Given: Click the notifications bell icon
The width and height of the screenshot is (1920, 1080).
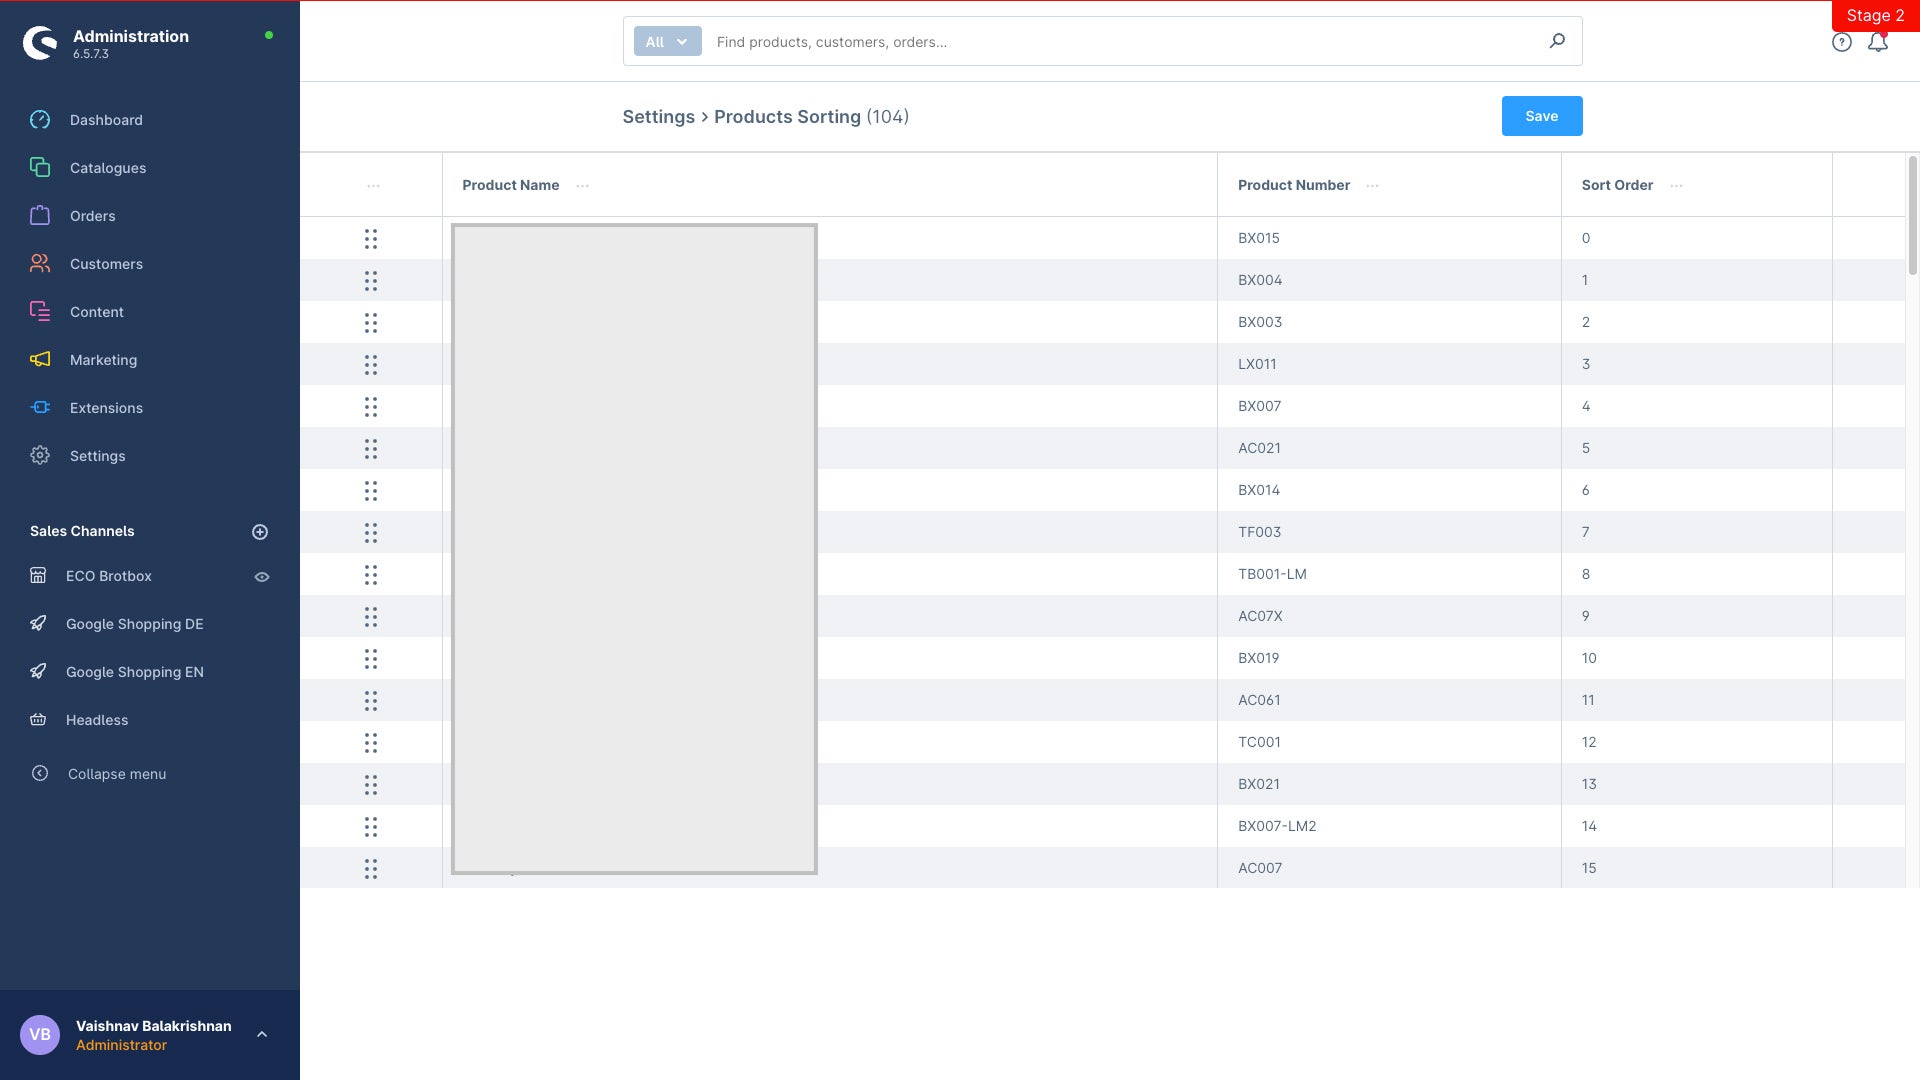Looking at the screenshot, I should point(1878,42).
